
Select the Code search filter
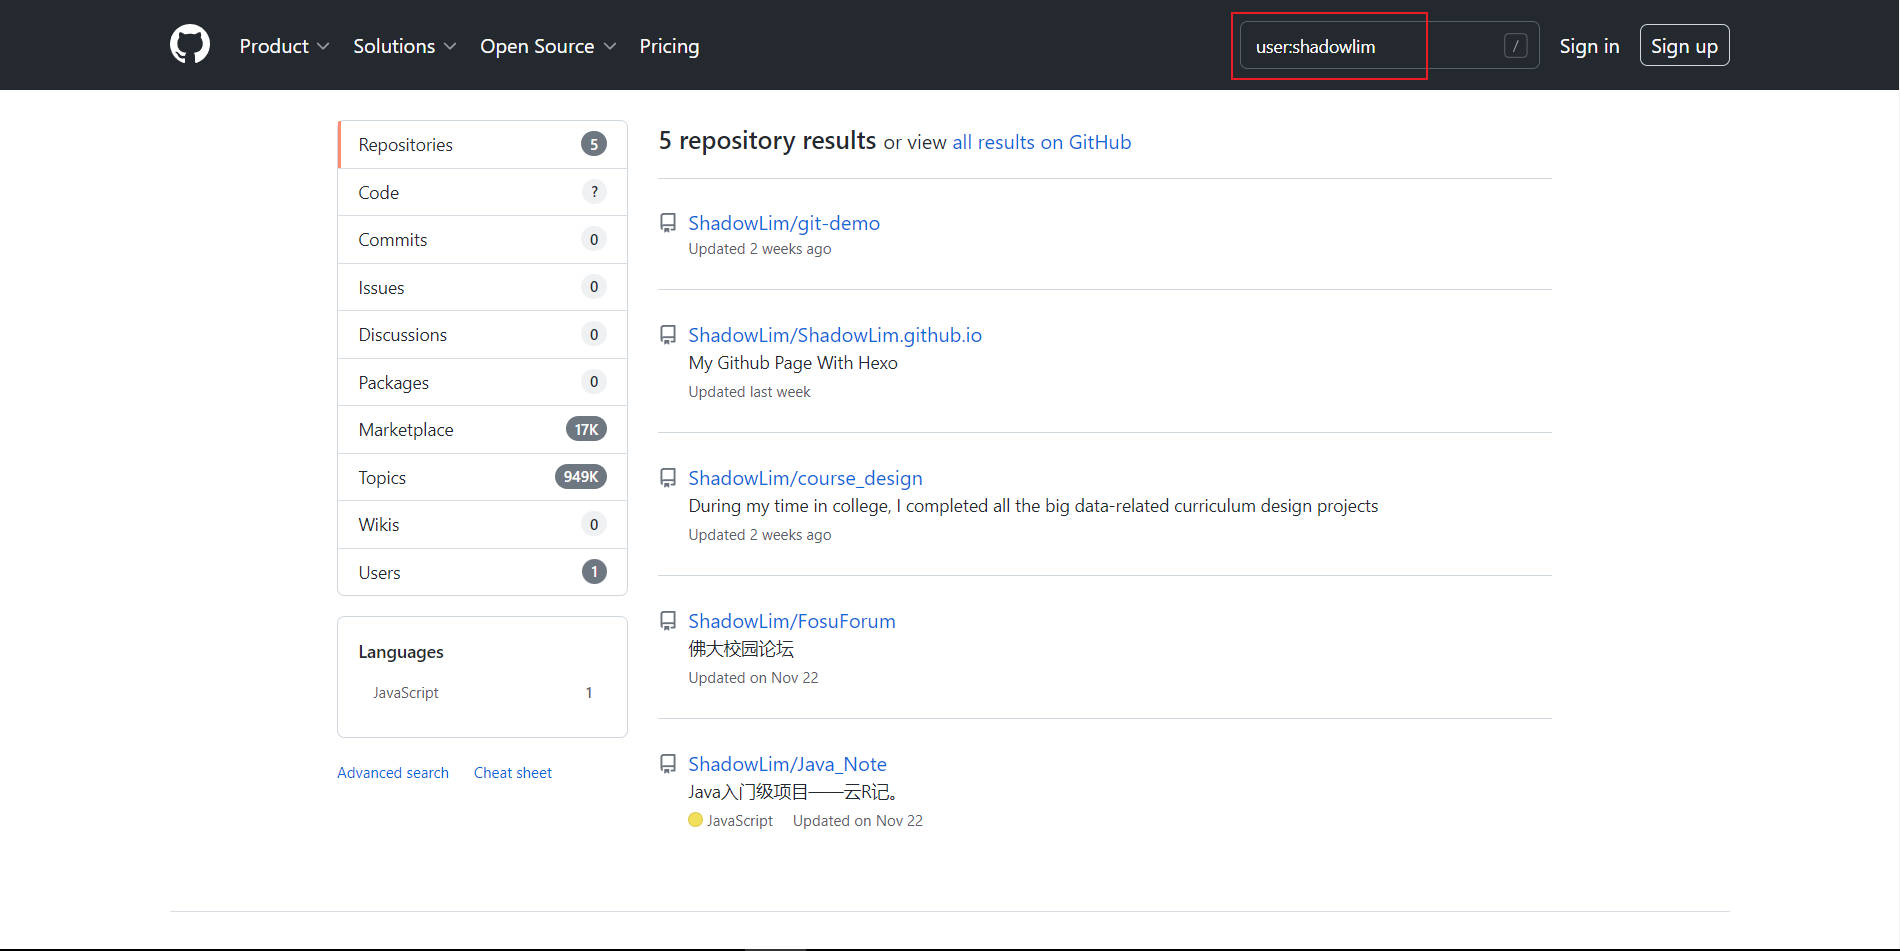point(483,192)
